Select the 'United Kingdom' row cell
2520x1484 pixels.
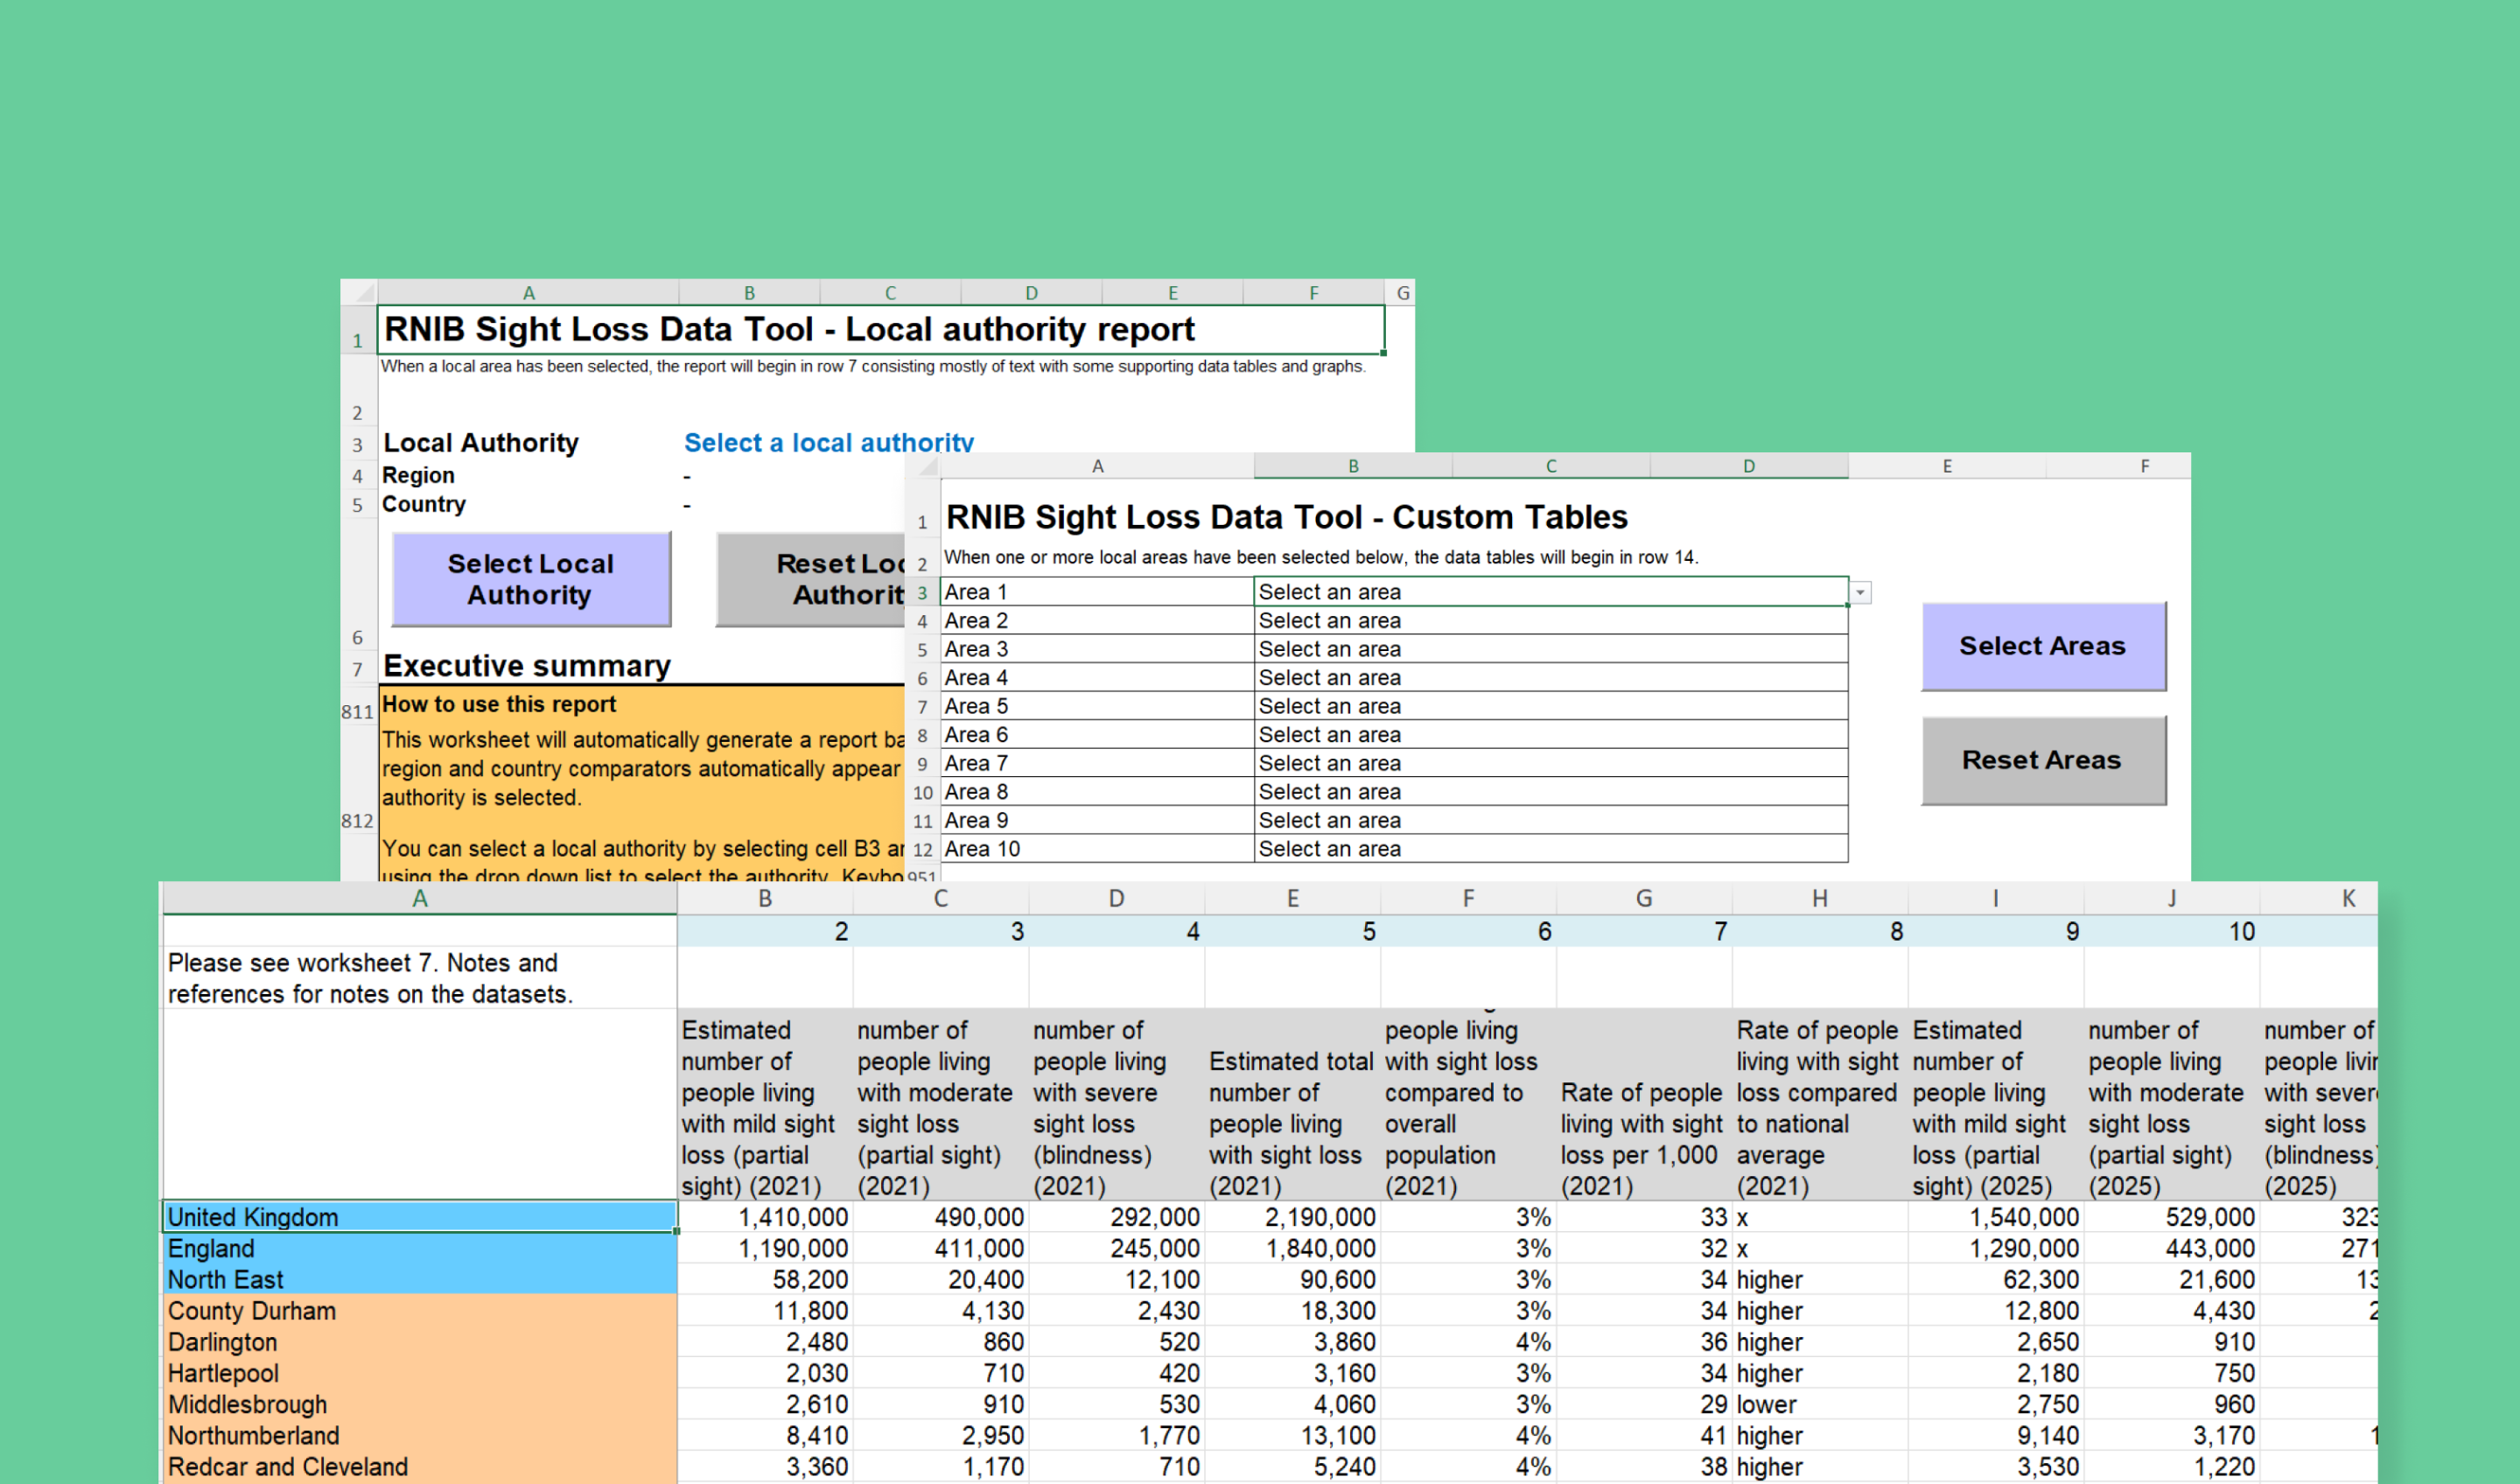point(420,1217)
